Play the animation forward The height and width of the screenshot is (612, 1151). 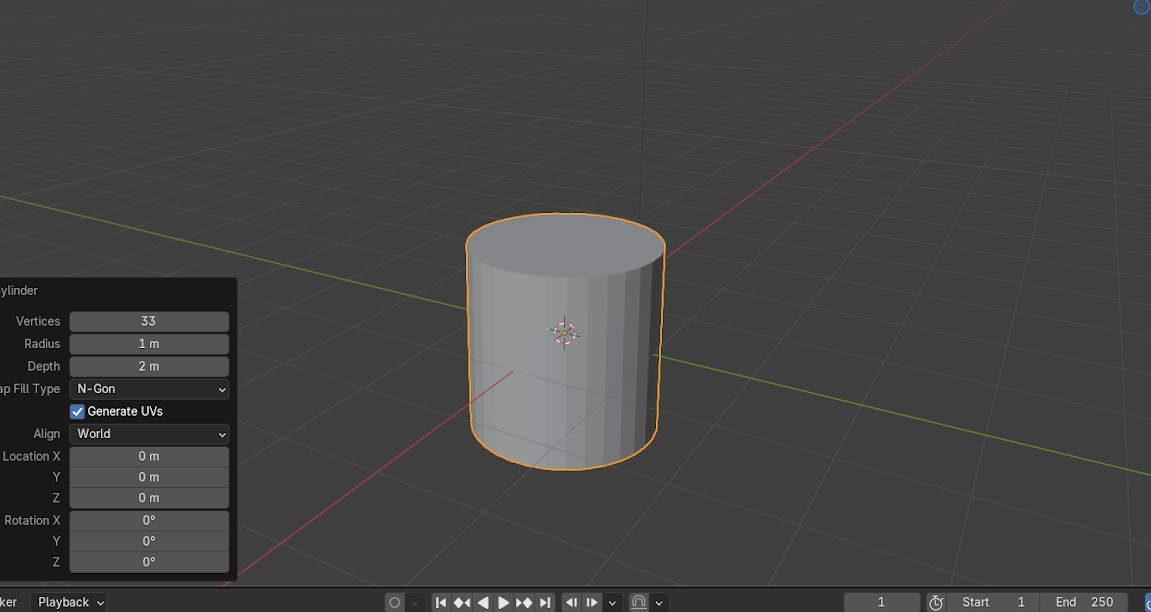click(x=503, y=602)
